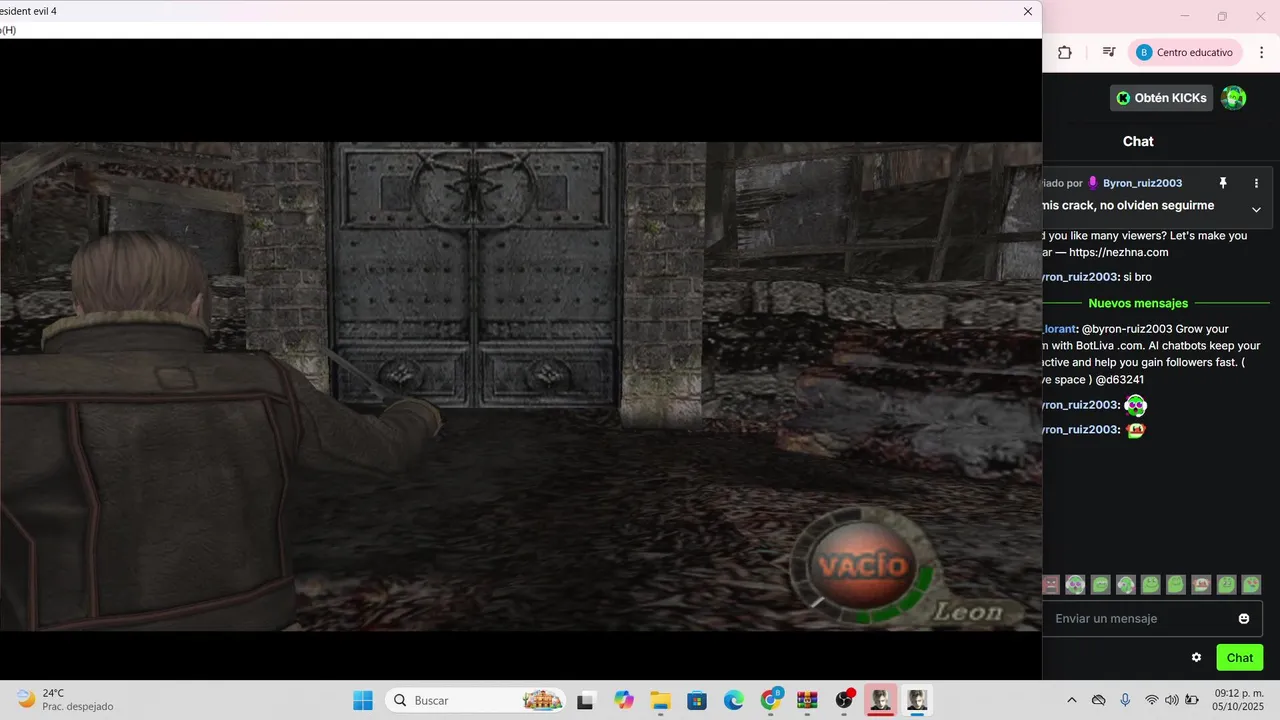This screenshot has width=1280, height=720.
Task: Select the red angry face quick emote
Action: point(1050,584)
